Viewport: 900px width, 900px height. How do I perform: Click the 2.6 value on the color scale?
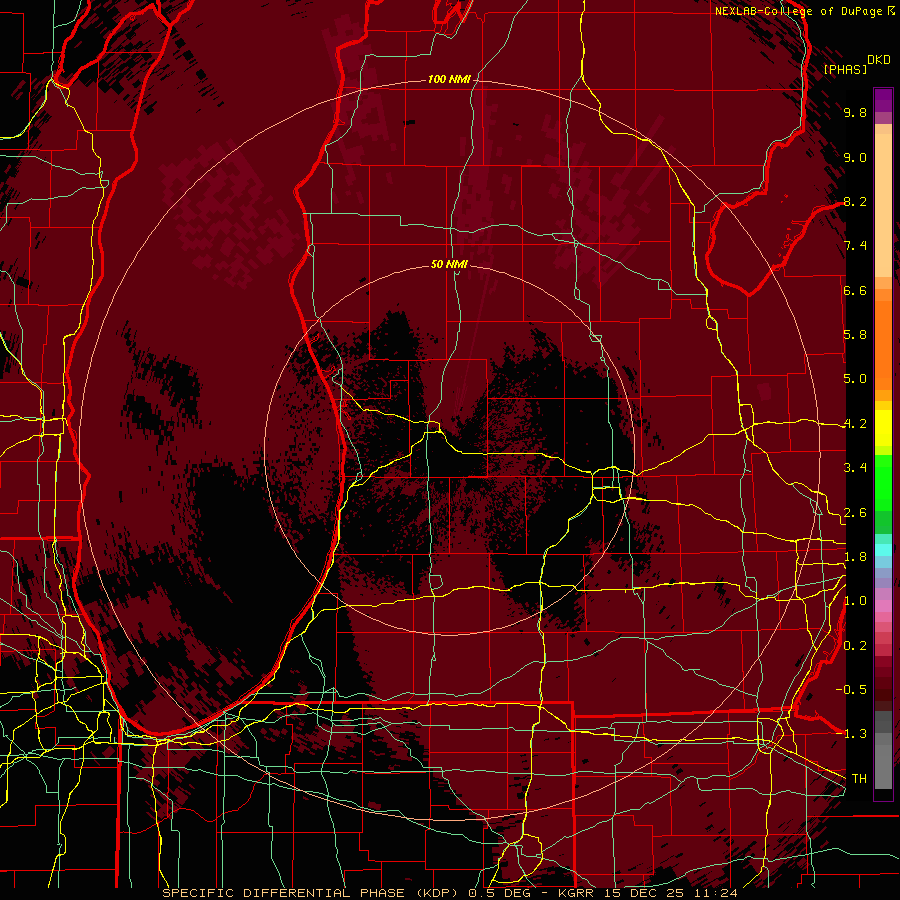855,513
